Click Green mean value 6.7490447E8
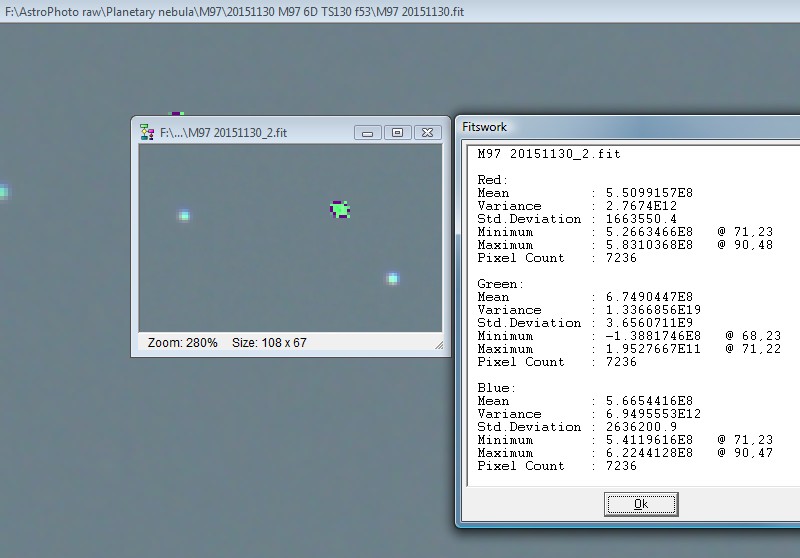 click(x=649, y=297)
